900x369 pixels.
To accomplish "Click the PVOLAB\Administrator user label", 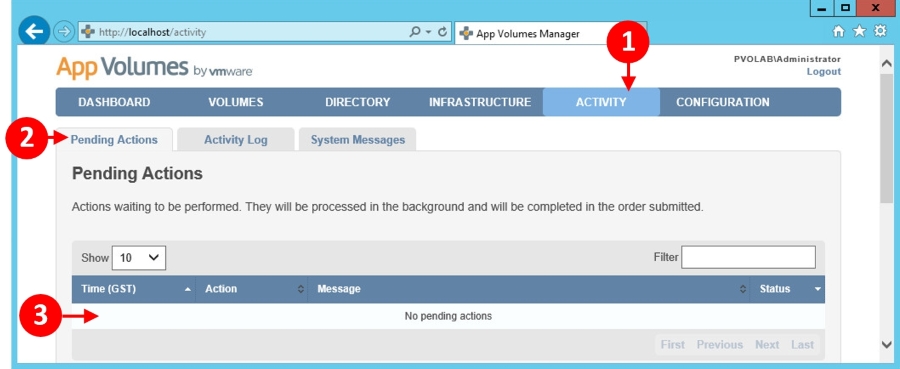I will pyautogui.click(x=788, y=59).
